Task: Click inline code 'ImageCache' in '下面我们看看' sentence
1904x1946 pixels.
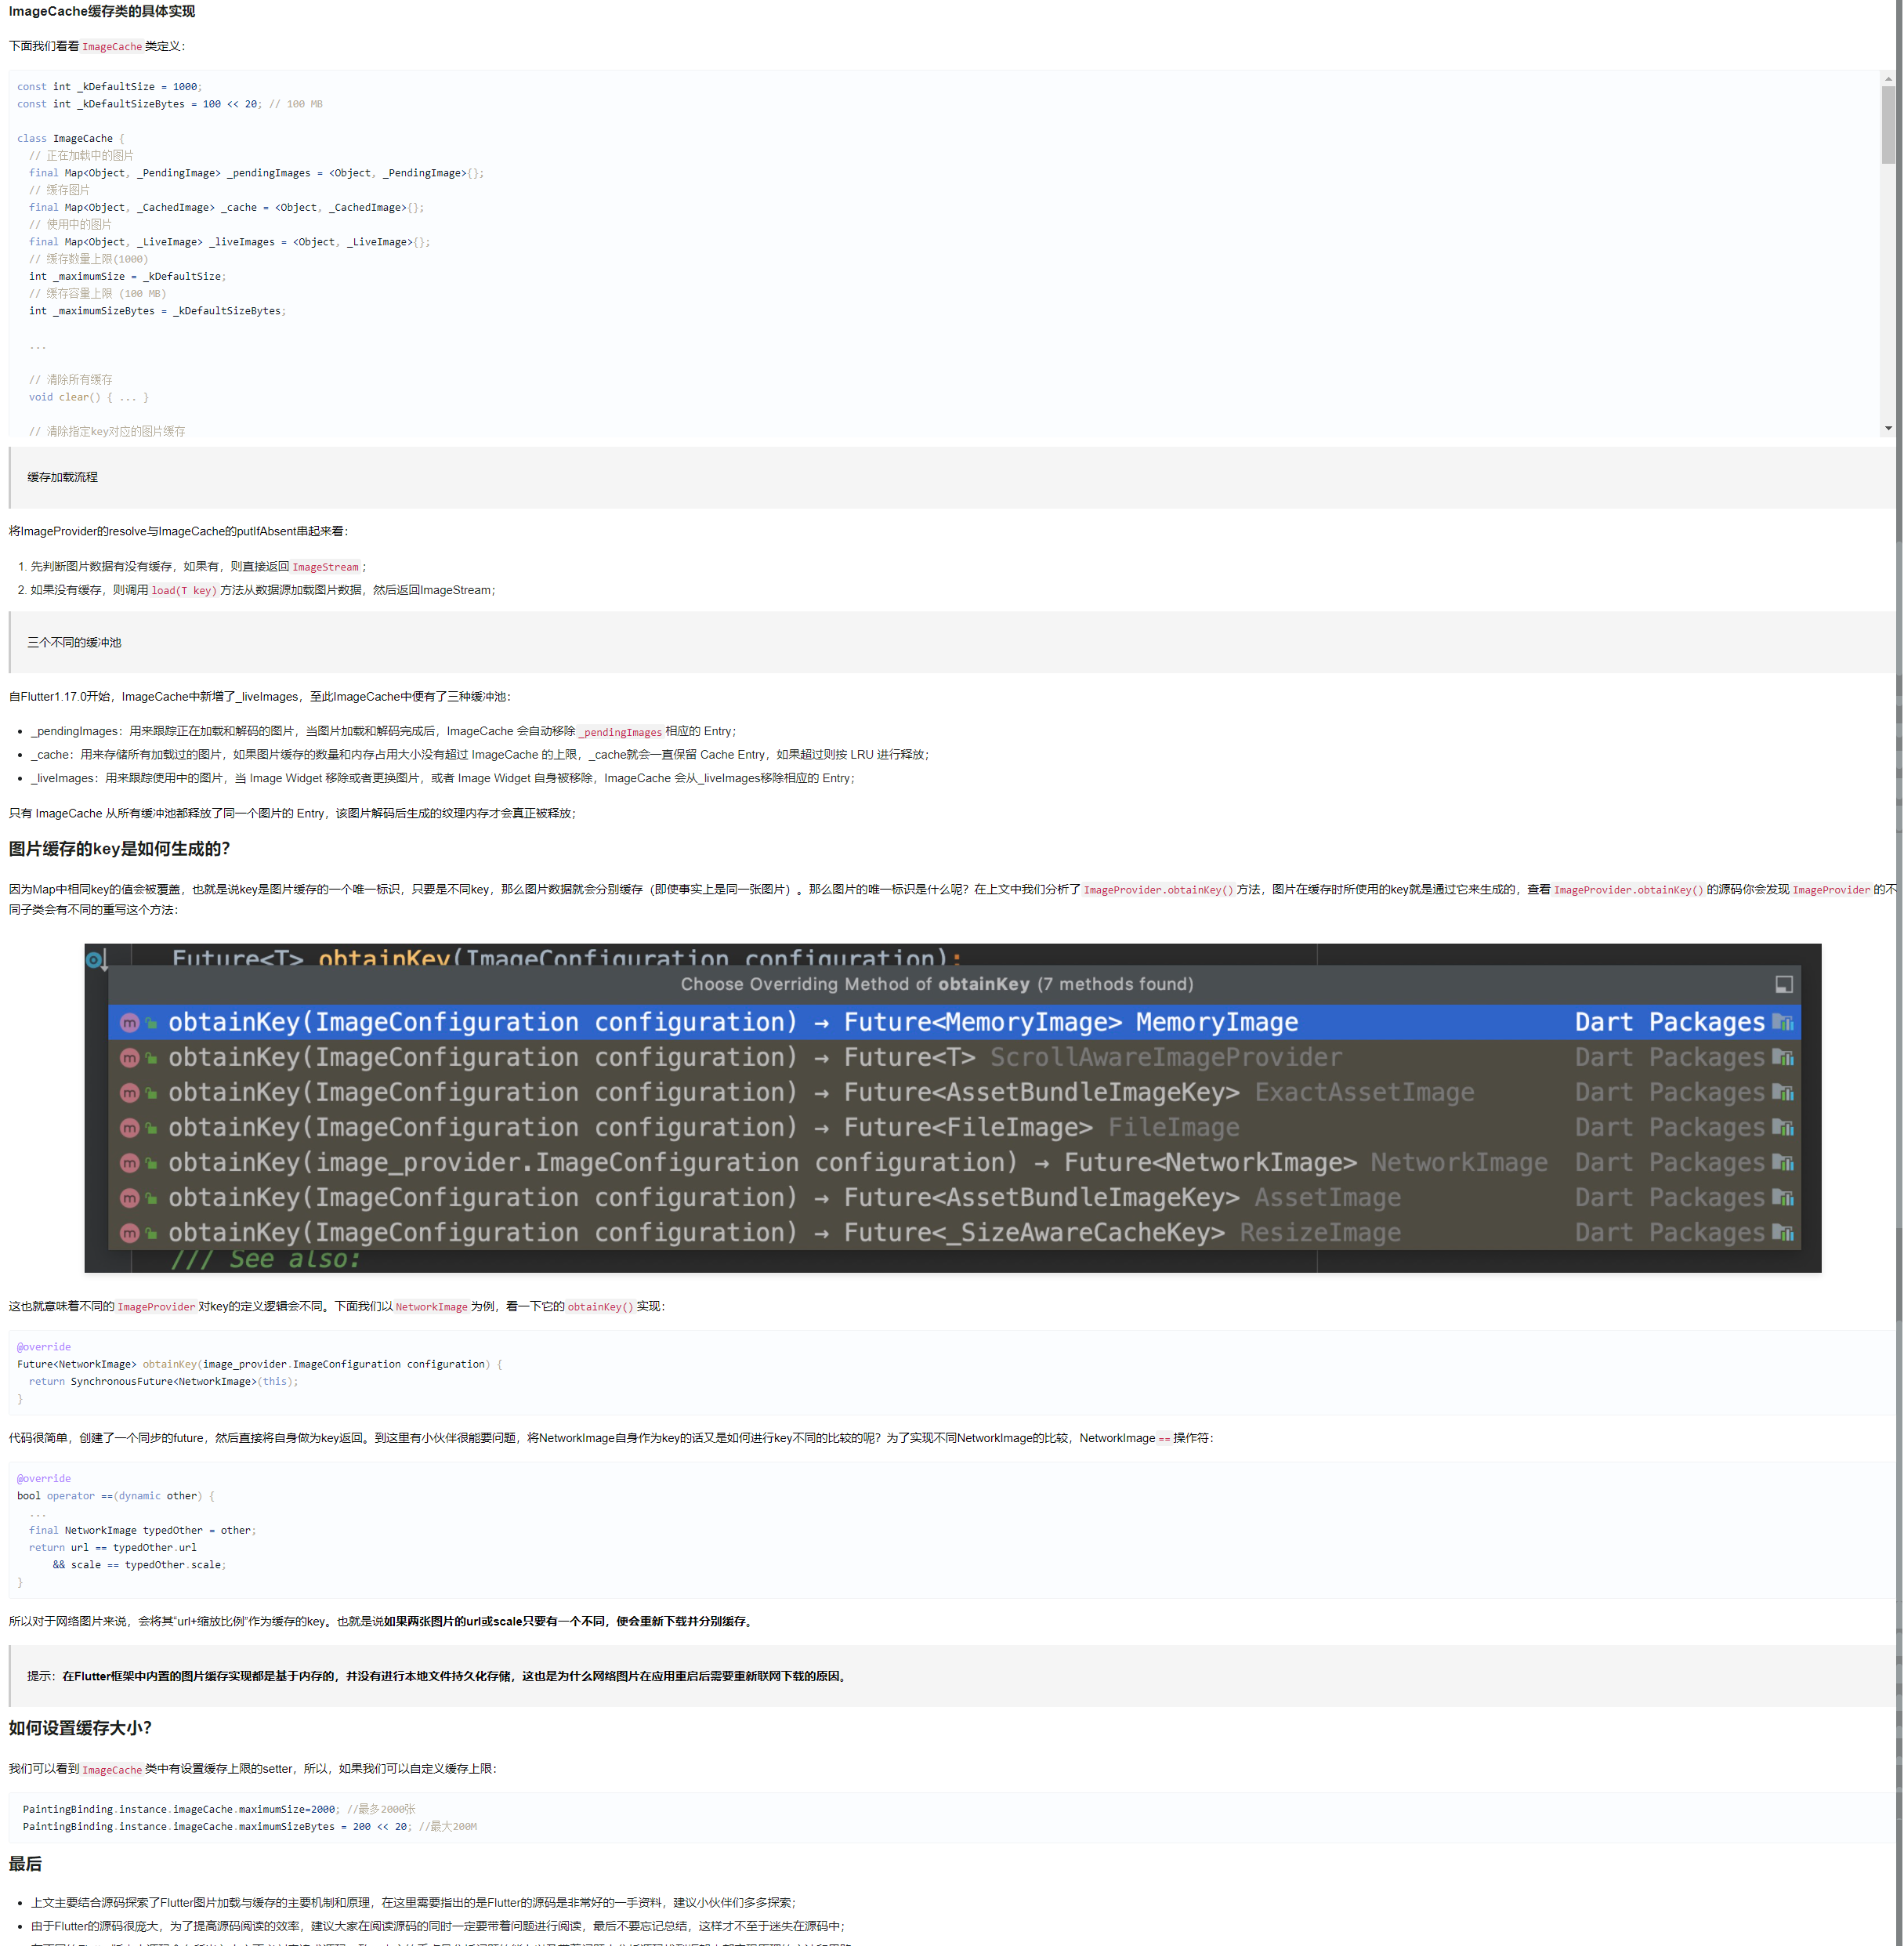Action: click(x=112, y=47)
